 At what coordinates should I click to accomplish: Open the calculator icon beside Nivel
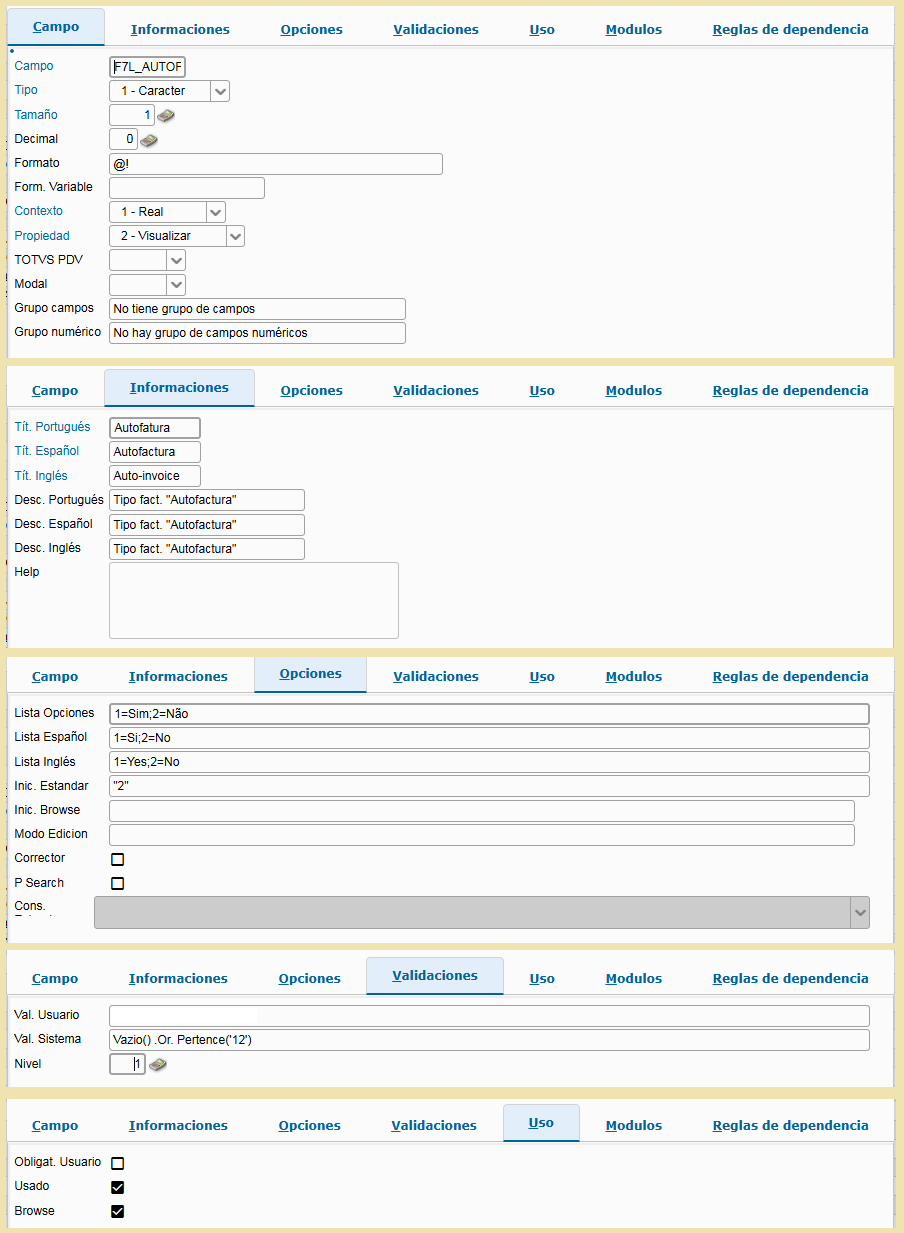[x=158, y=1065]
